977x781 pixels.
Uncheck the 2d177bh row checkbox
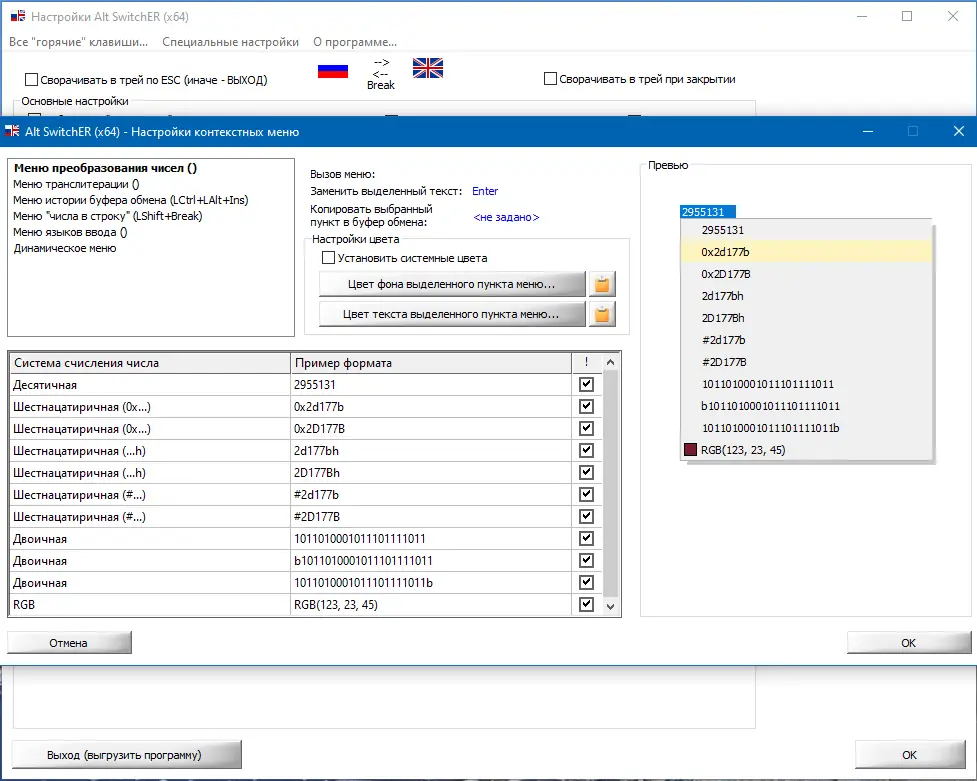(x=586, y=451)
